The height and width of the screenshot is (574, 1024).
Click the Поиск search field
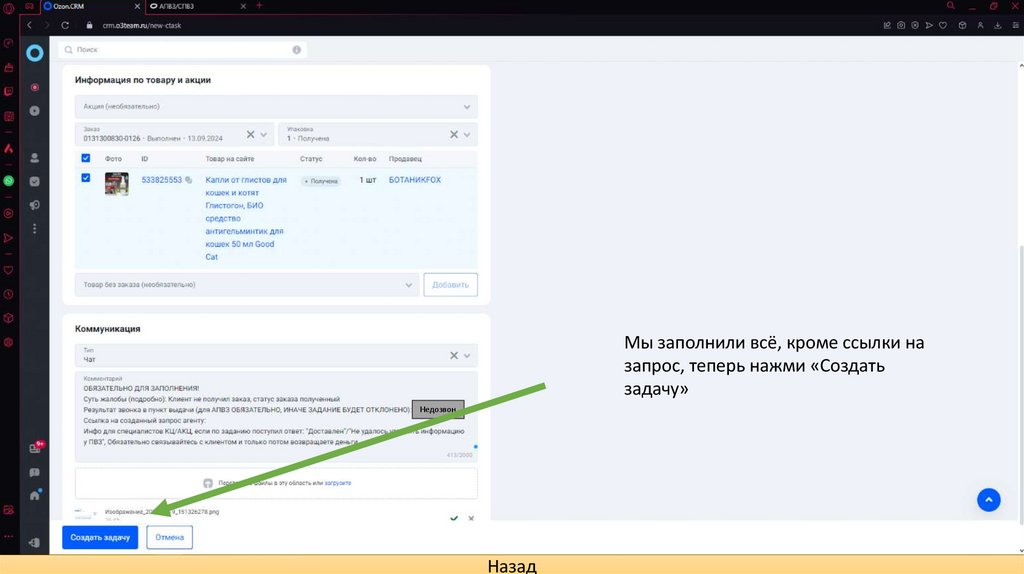182,50
